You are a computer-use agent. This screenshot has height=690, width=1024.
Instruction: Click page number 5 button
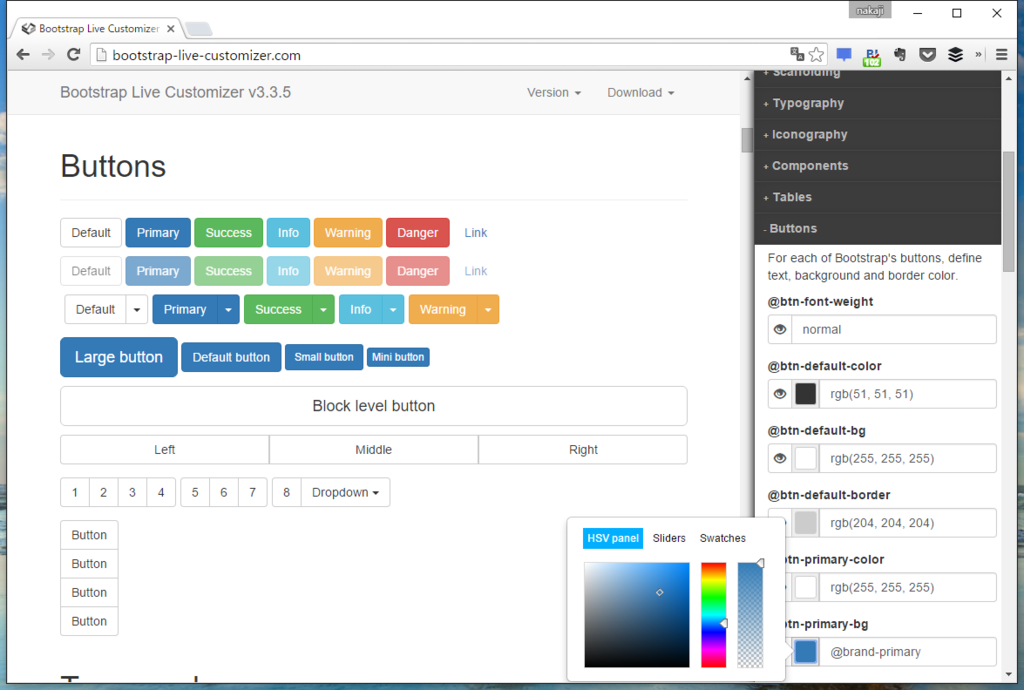pos(195,493)
